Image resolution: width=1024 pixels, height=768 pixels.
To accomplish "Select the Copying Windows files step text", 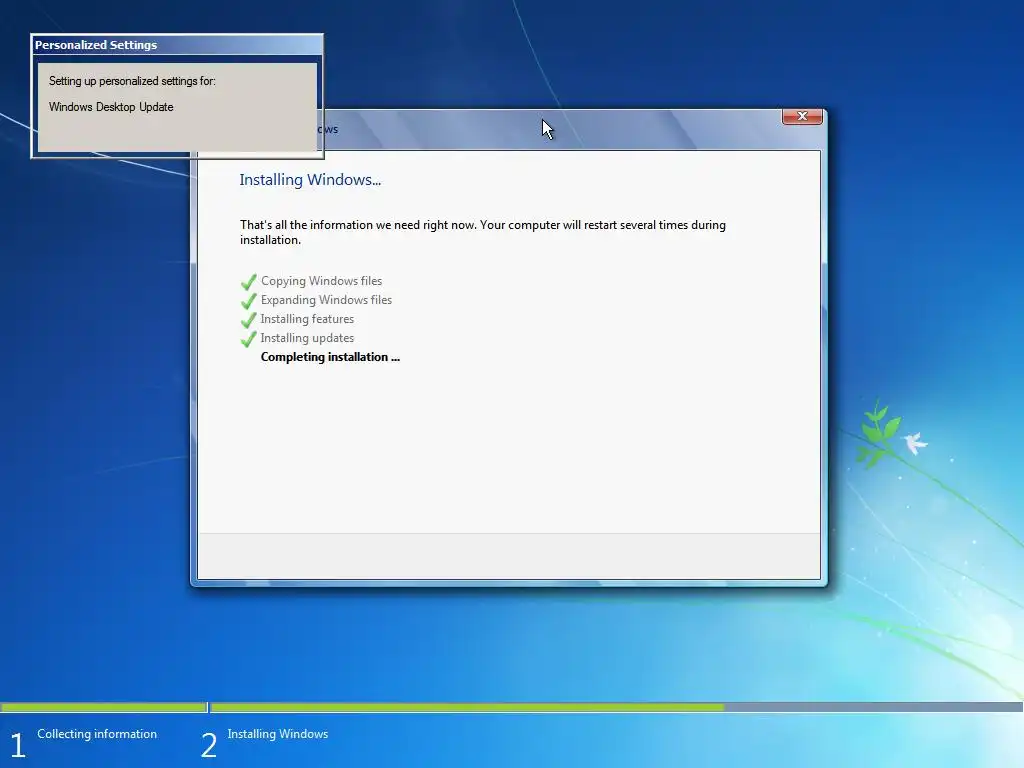I will point(321,281).
